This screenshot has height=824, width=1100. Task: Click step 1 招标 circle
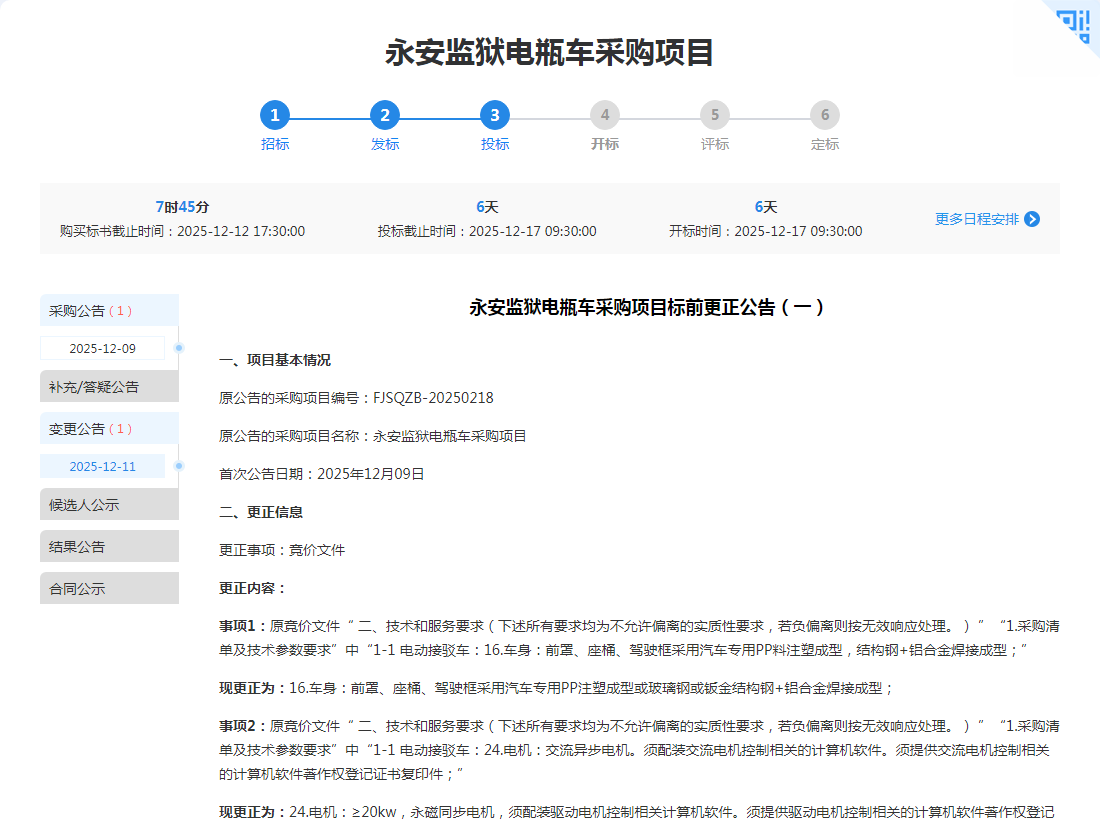[275, 115]
